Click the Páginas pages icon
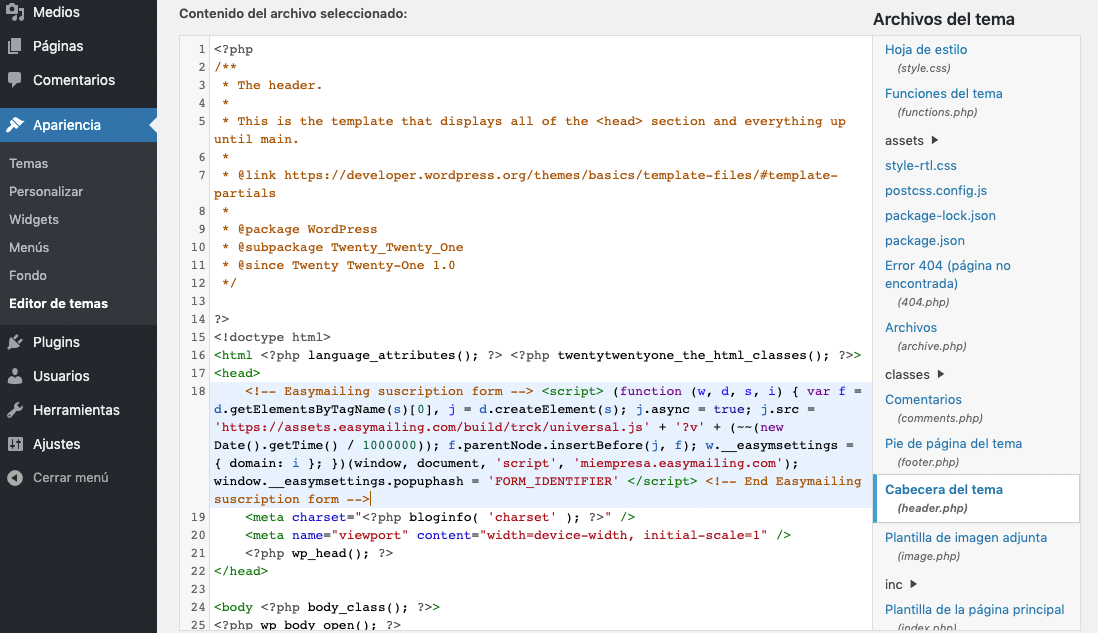The width and height of the screenshot is (1098, 633). pyautogui.click(x=15, y=46)
